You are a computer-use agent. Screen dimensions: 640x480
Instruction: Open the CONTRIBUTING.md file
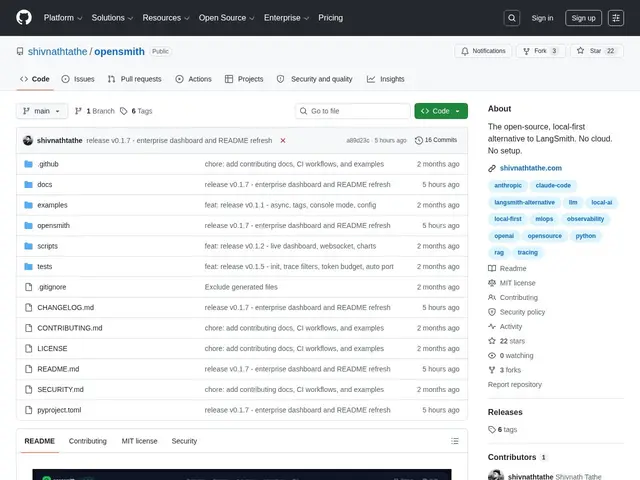70,328
